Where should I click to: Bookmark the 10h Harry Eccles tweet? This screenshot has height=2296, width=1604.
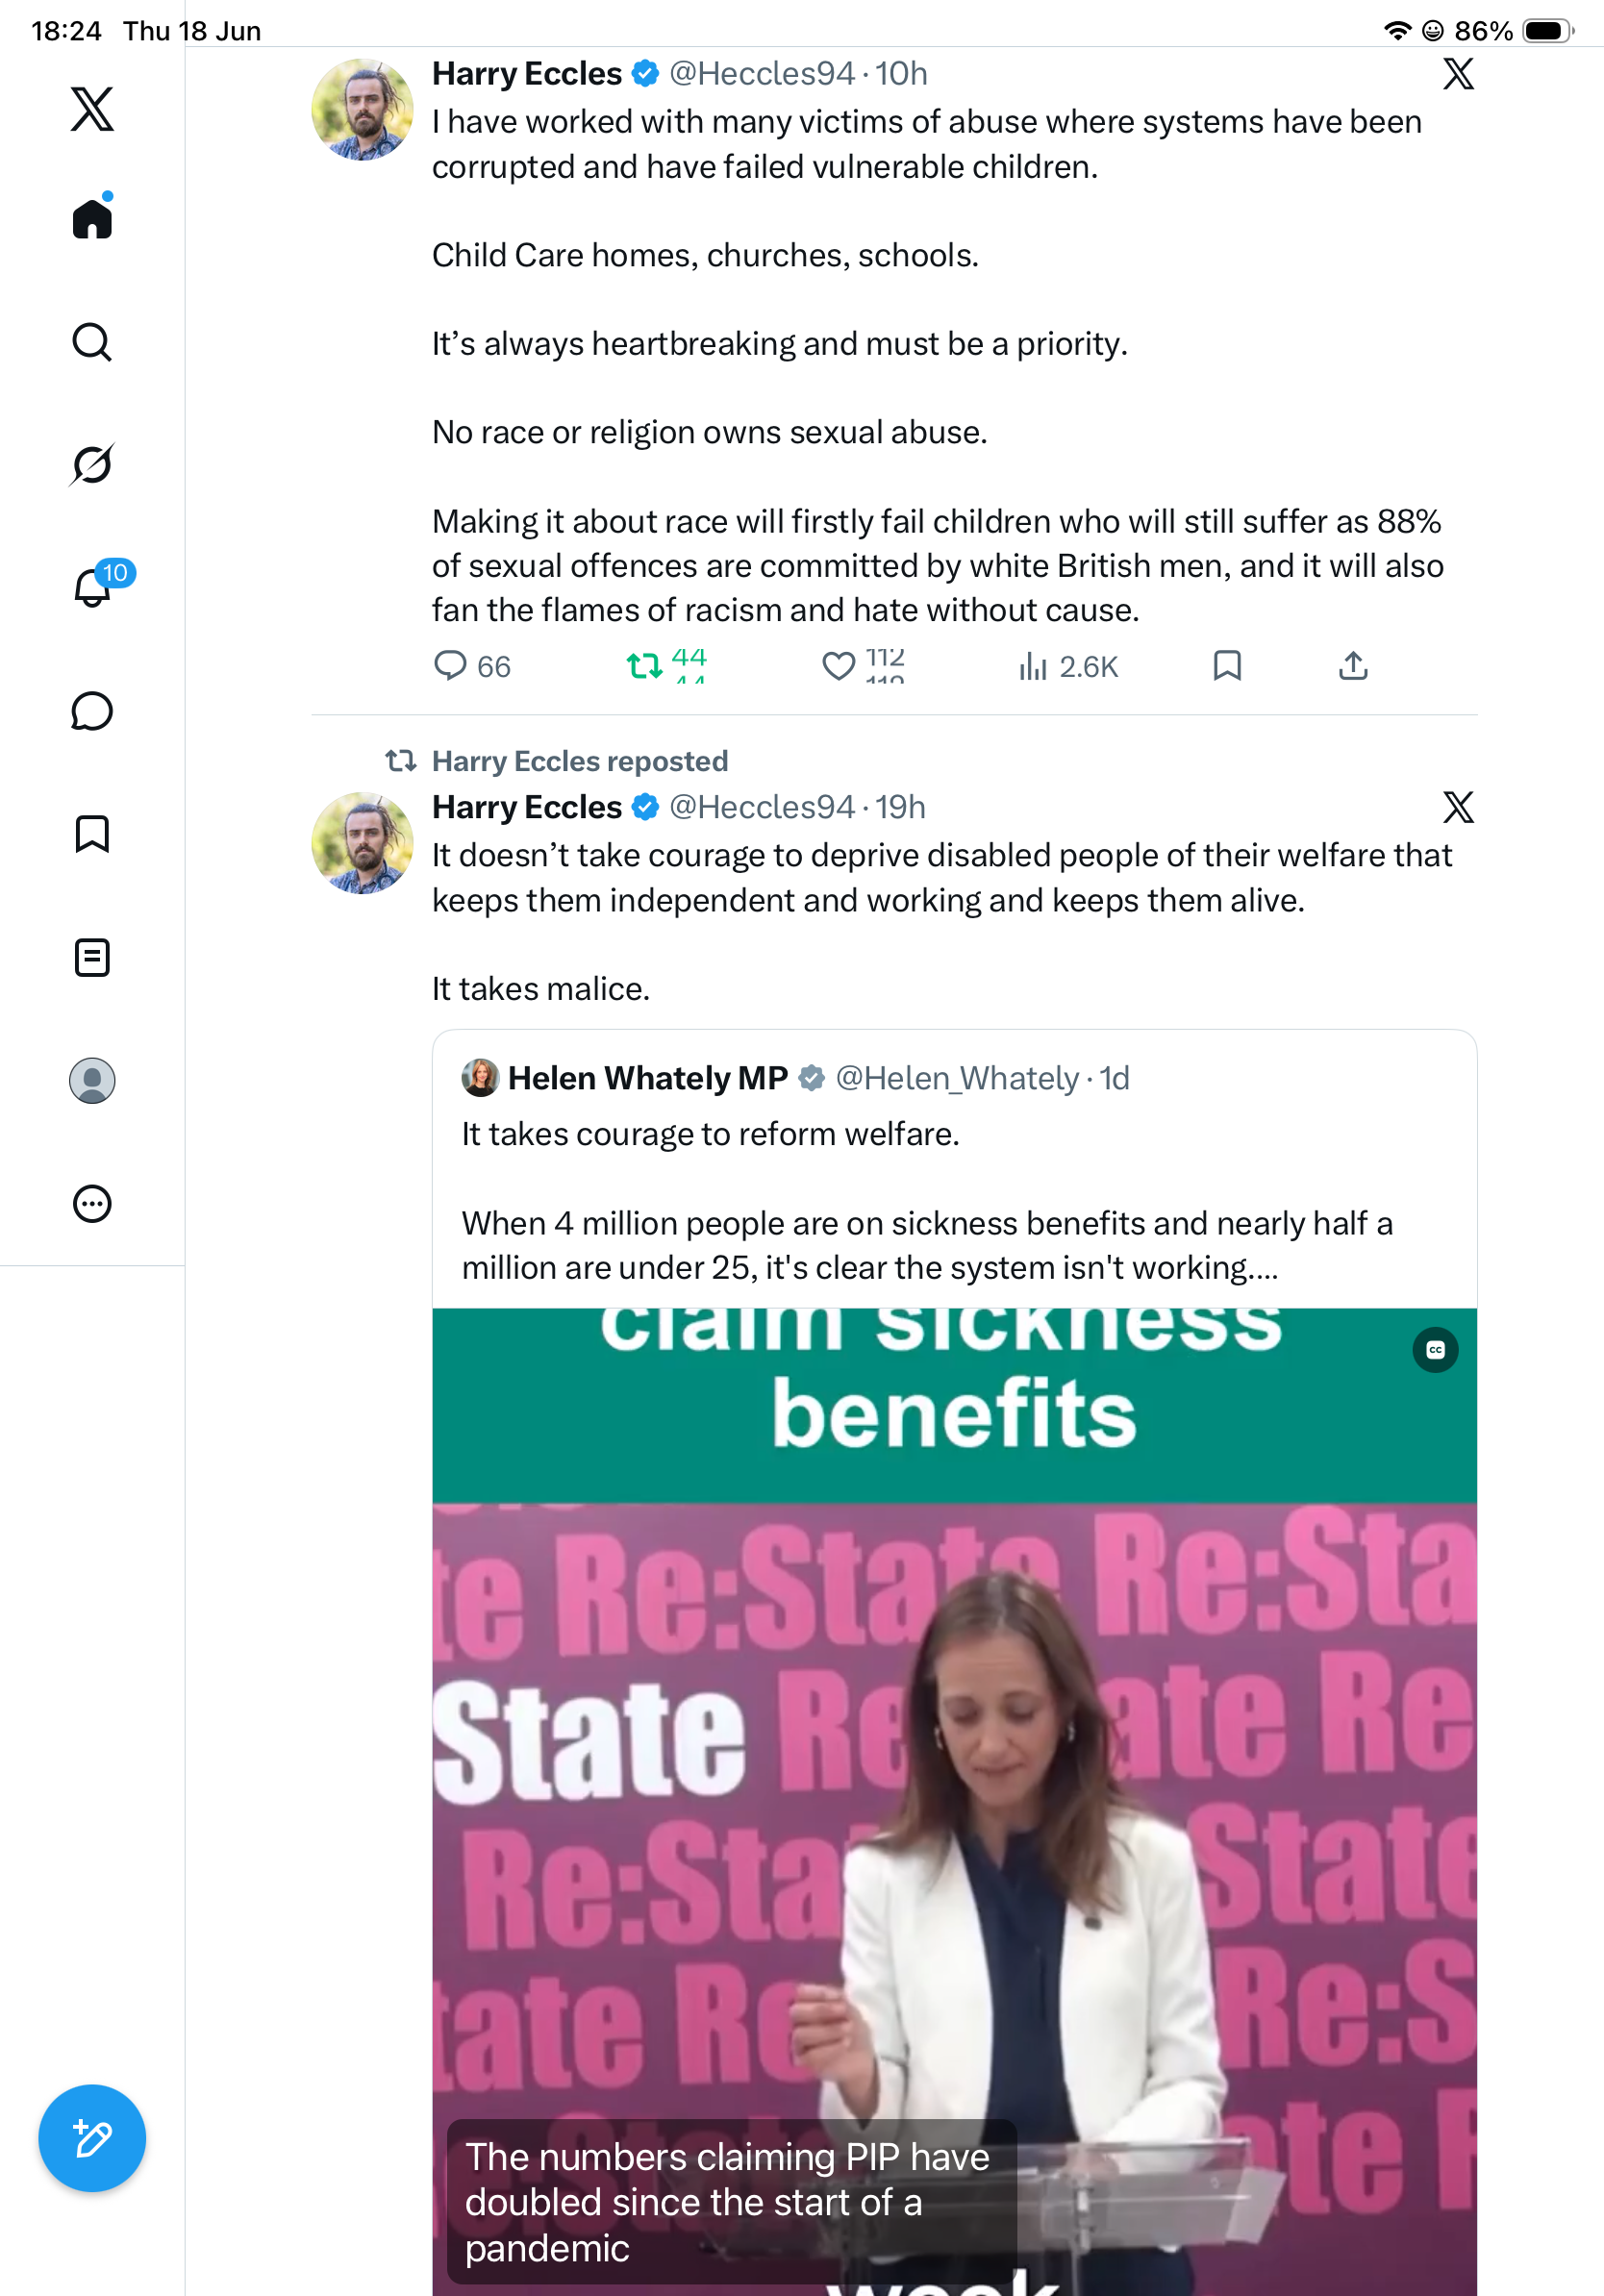(1227, 665)
